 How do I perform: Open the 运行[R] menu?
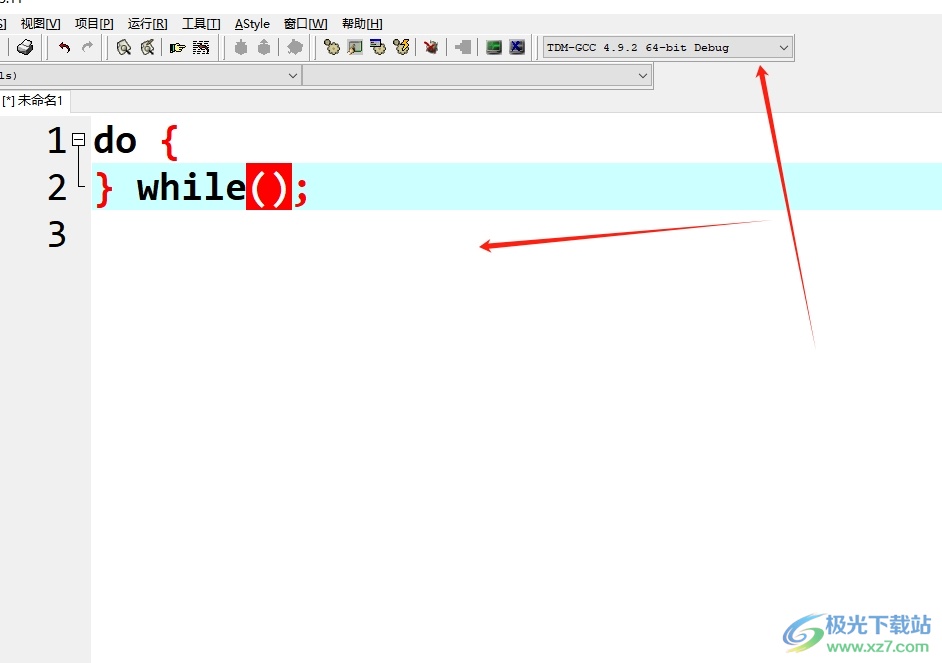[147, 23]
